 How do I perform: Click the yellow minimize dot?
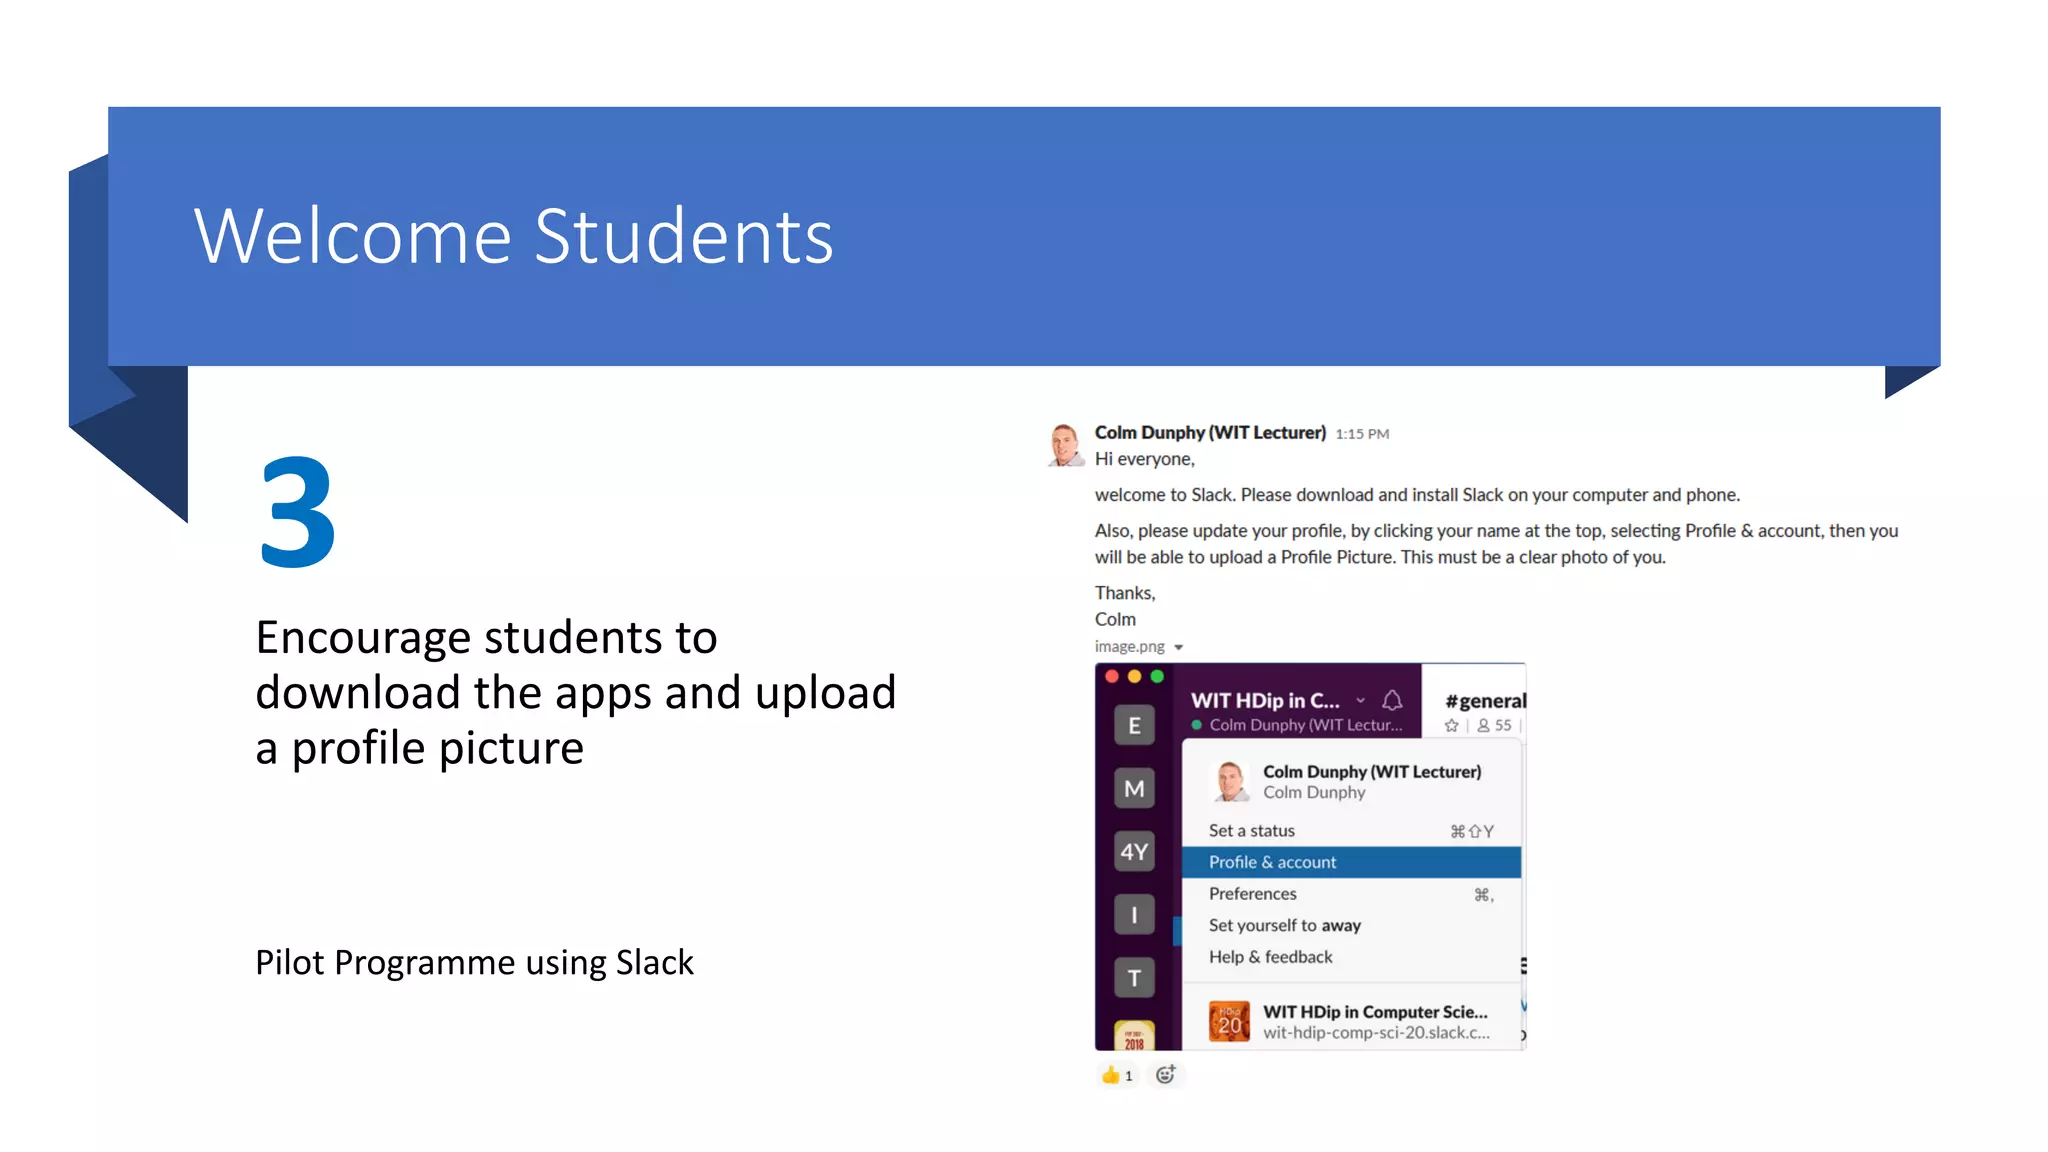[1134, 677]
